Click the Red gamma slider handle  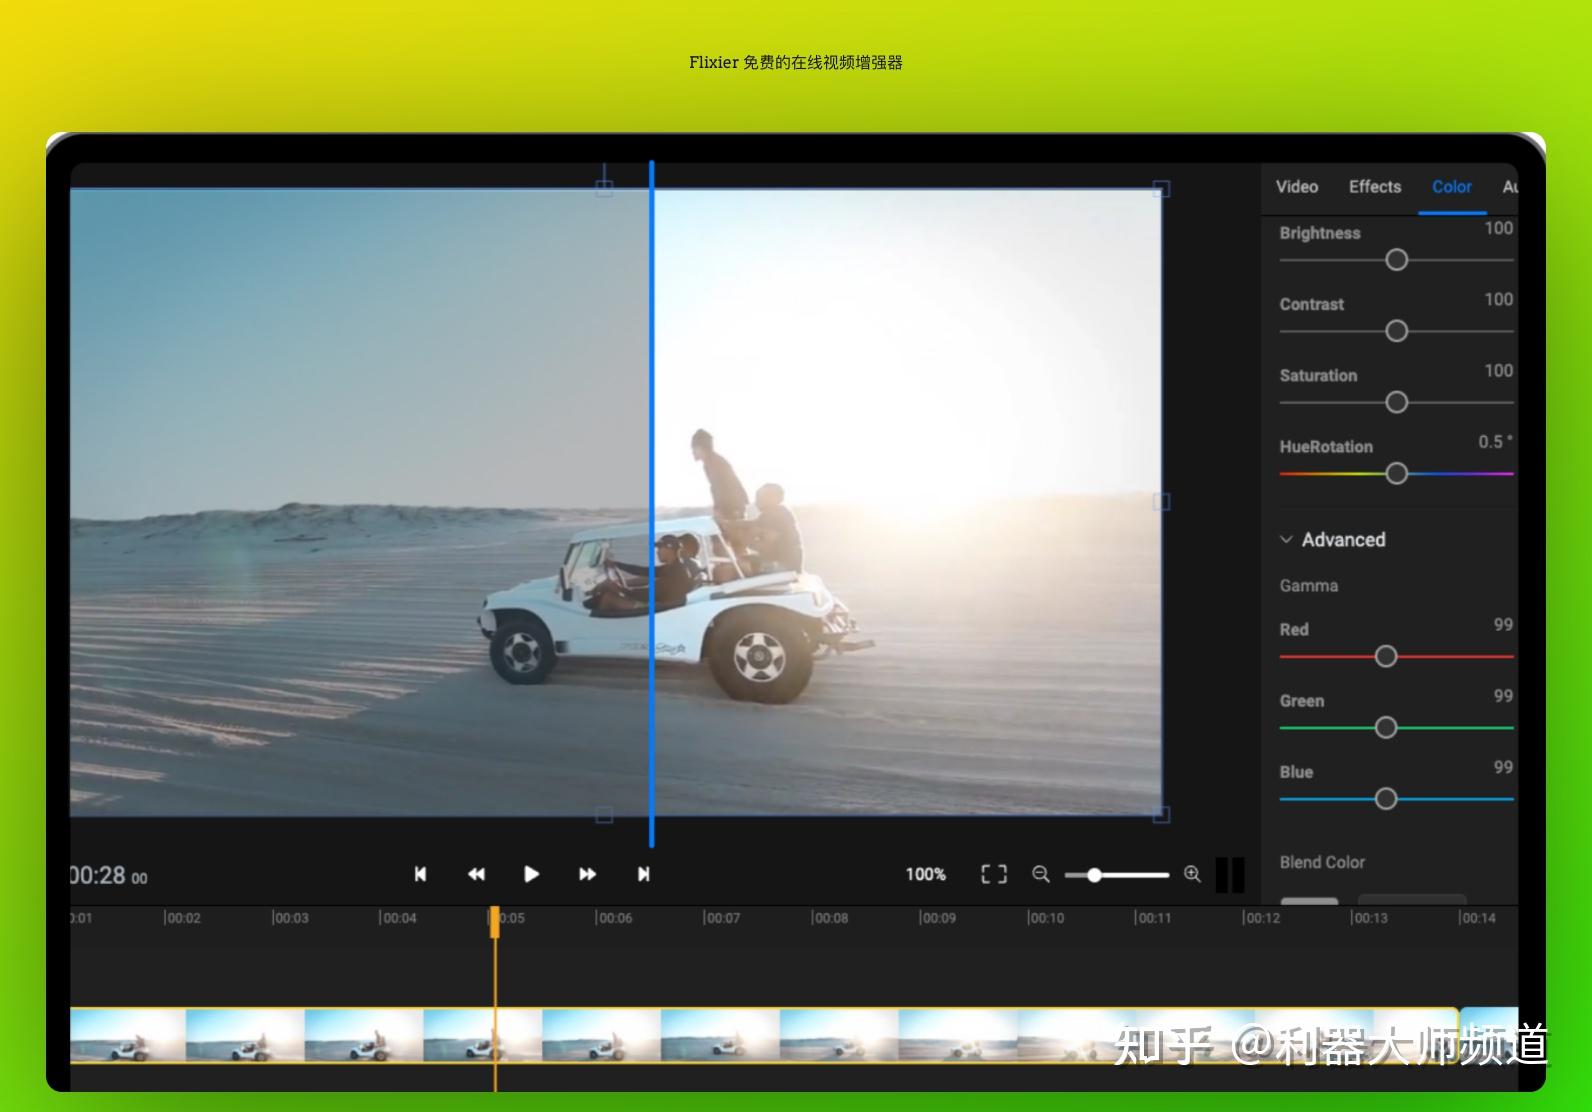(x=1386, y=656)
